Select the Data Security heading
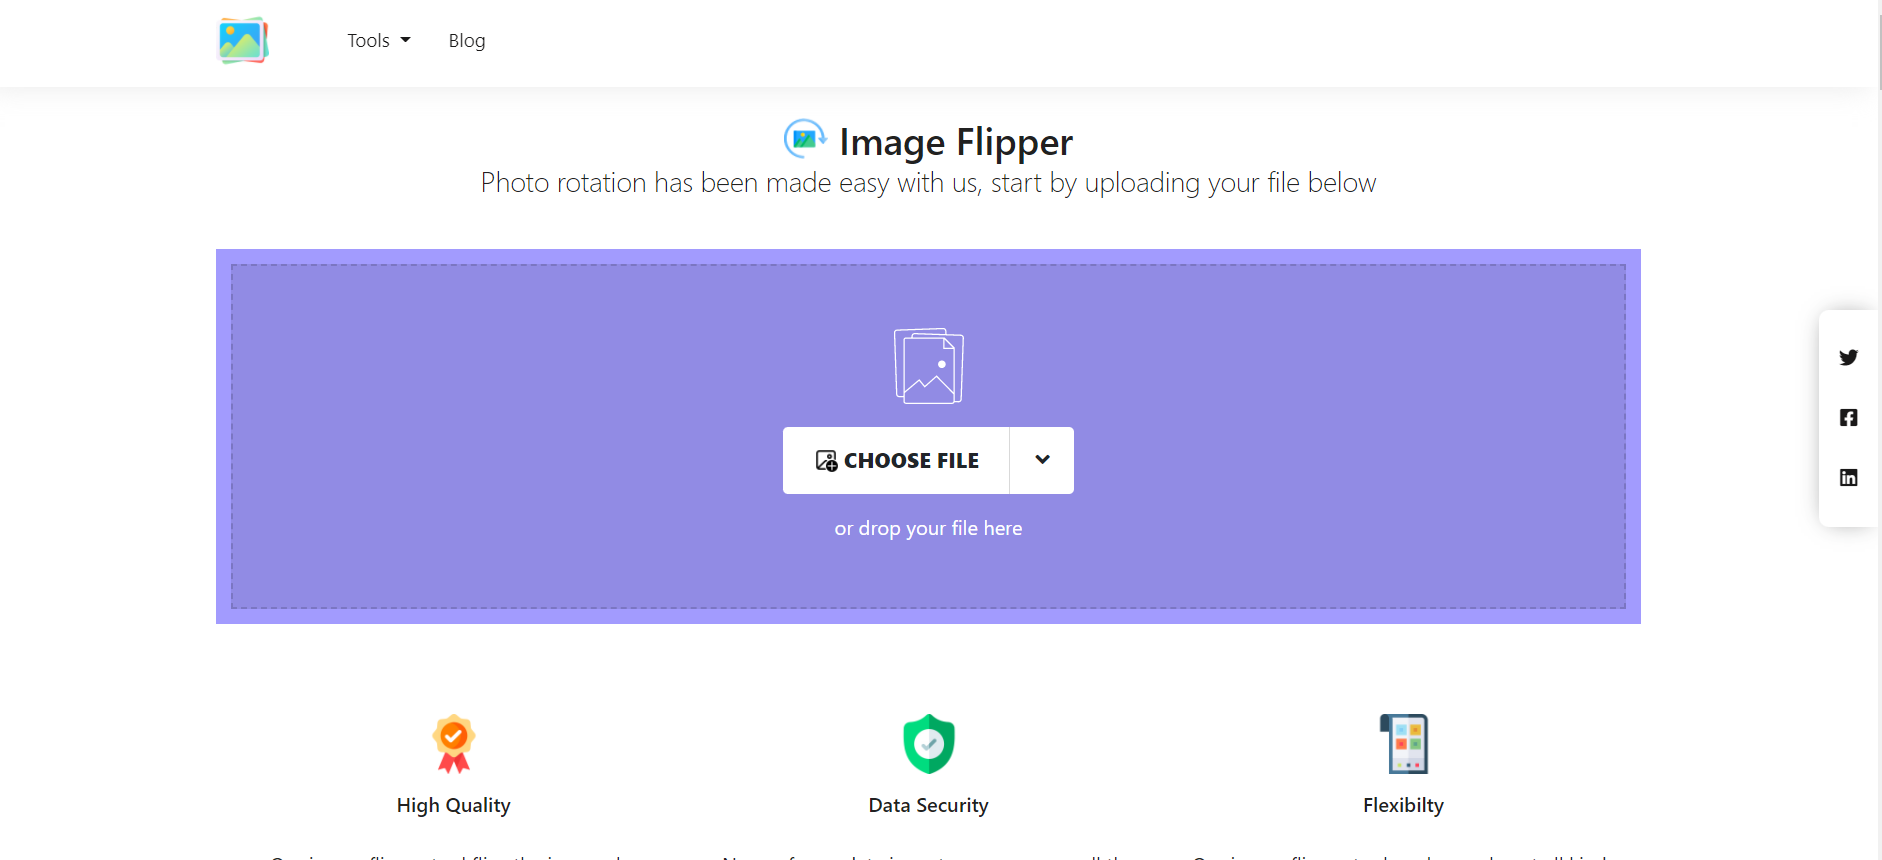Image resolution: width=1882 pixels, height=860 pixels. tap(928, 805)
